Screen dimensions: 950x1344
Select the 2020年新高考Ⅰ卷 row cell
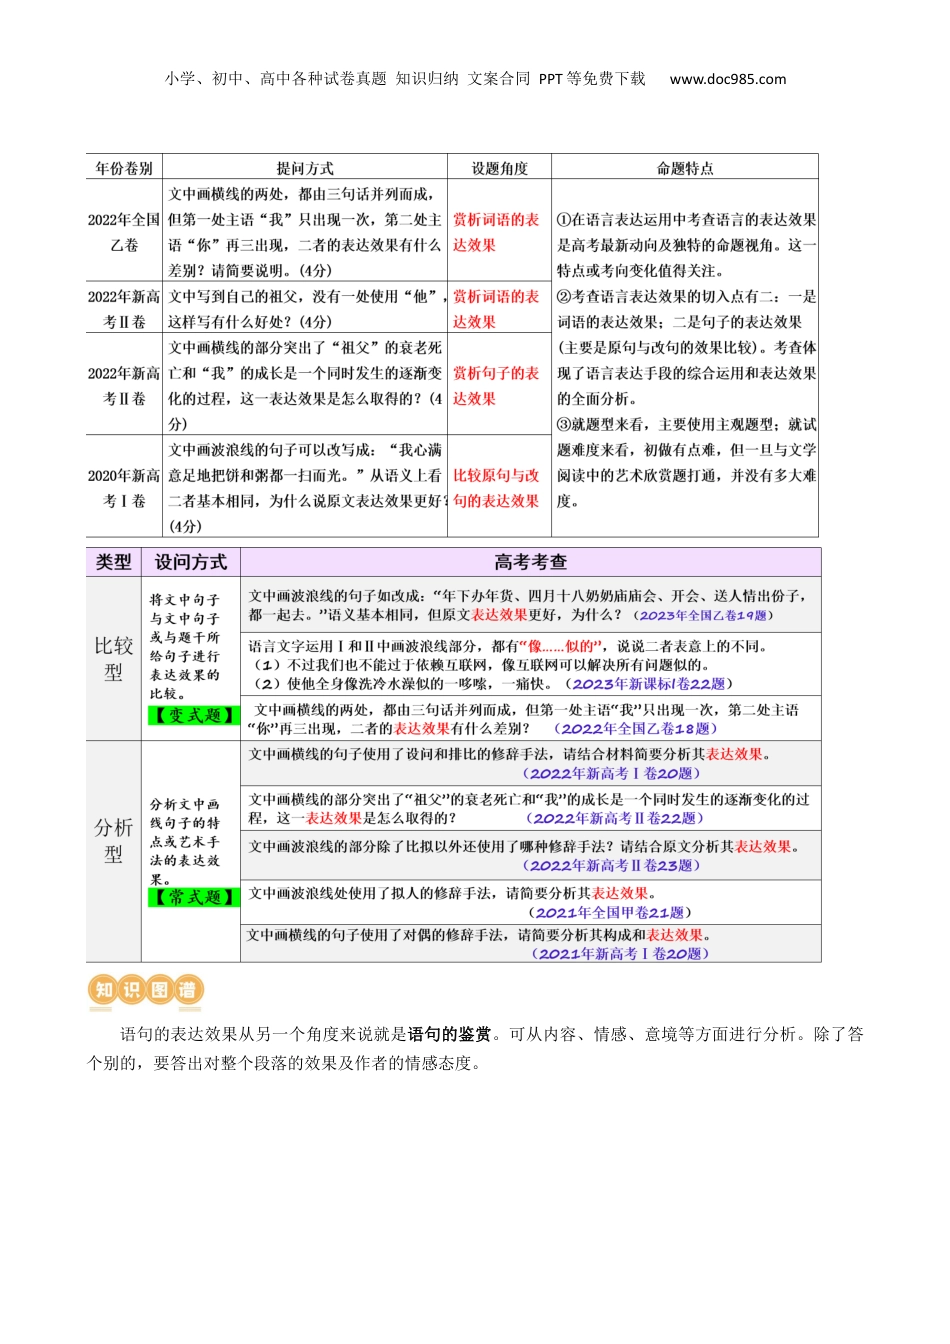(124, 488)
